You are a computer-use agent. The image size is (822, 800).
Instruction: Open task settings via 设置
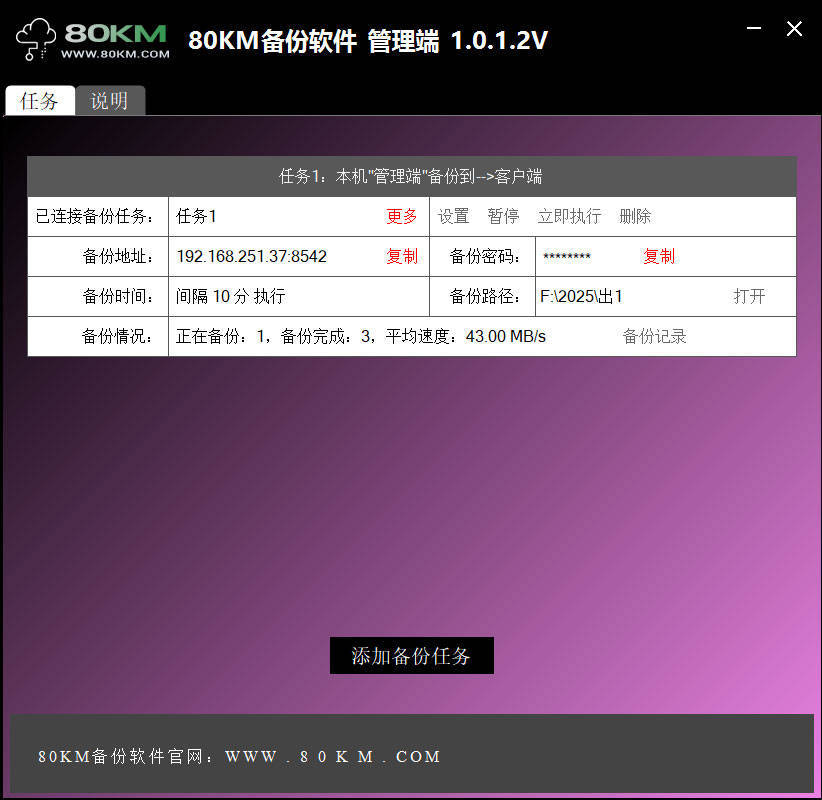coord(453,216)
